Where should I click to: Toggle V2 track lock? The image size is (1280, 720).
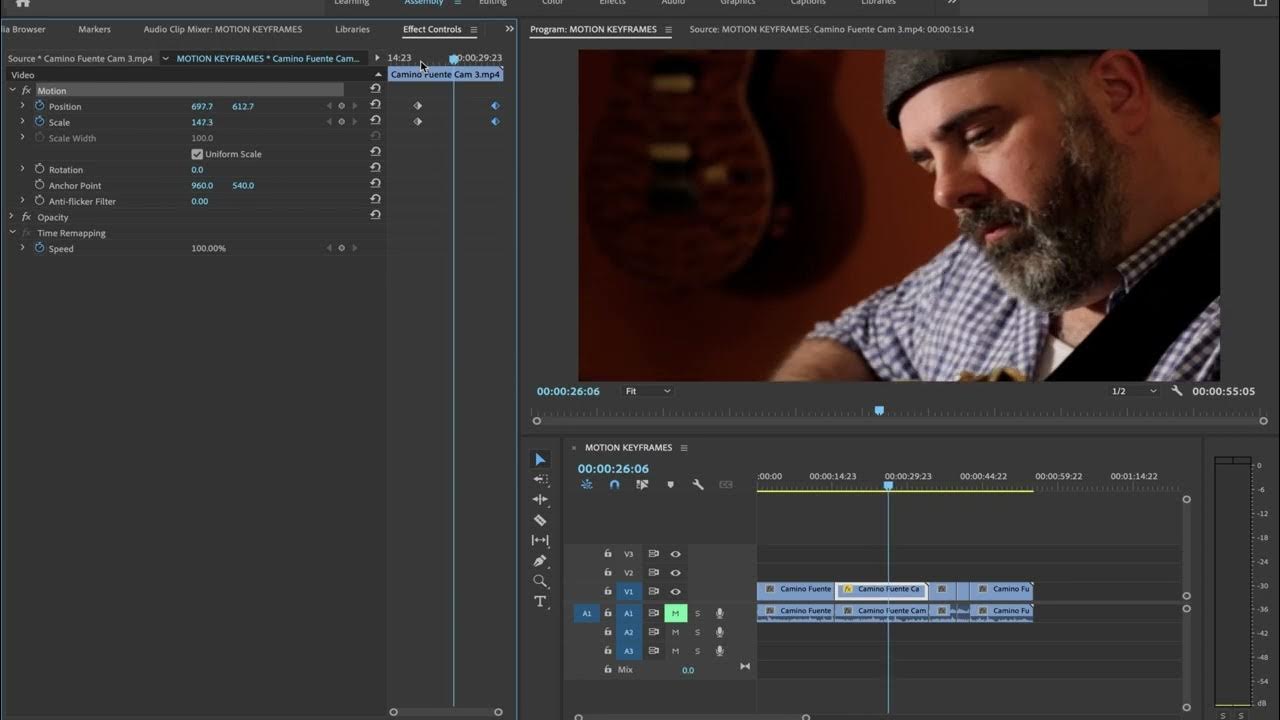click(607, 572)
